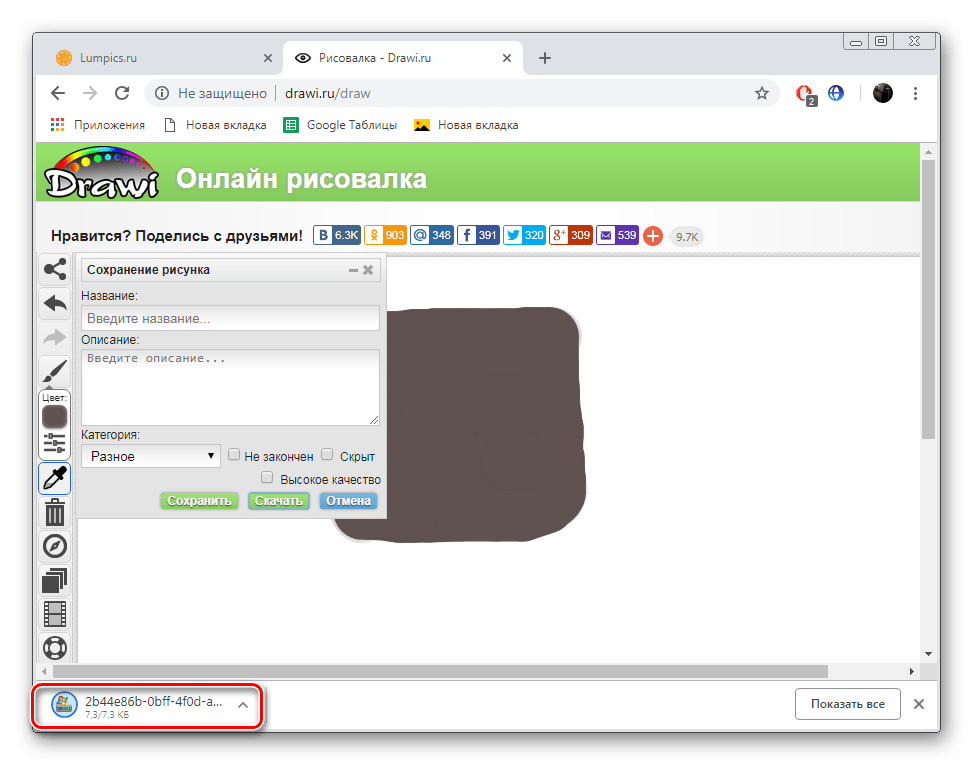Open the compass navigator tool
The width and height of the screenshot is (973, 765).
tap(55, 546)
